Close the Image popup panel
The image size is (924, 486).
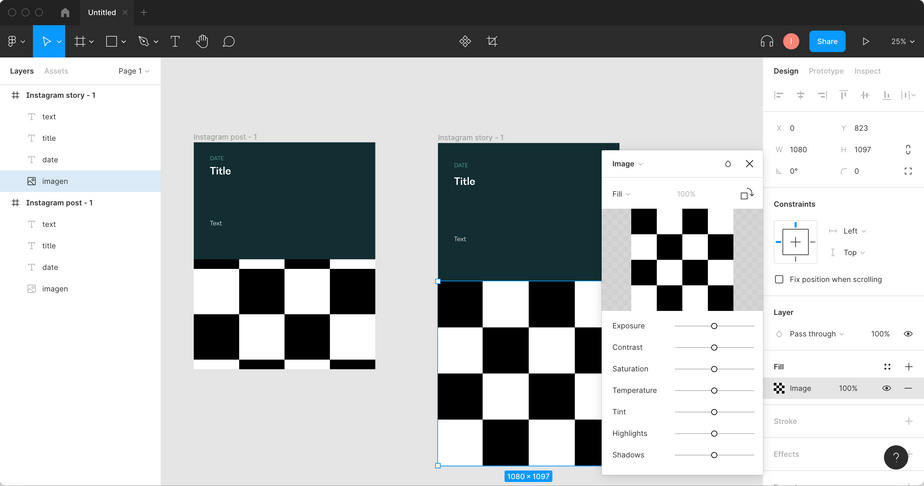(x=749, y=164)
